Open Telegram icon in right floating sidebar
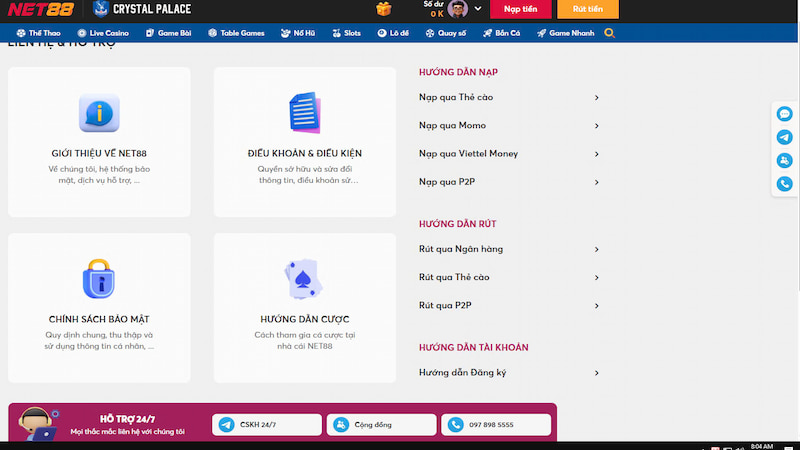Image resolution: width=800 pixels, height=450 pixels. tap(785, 138)
